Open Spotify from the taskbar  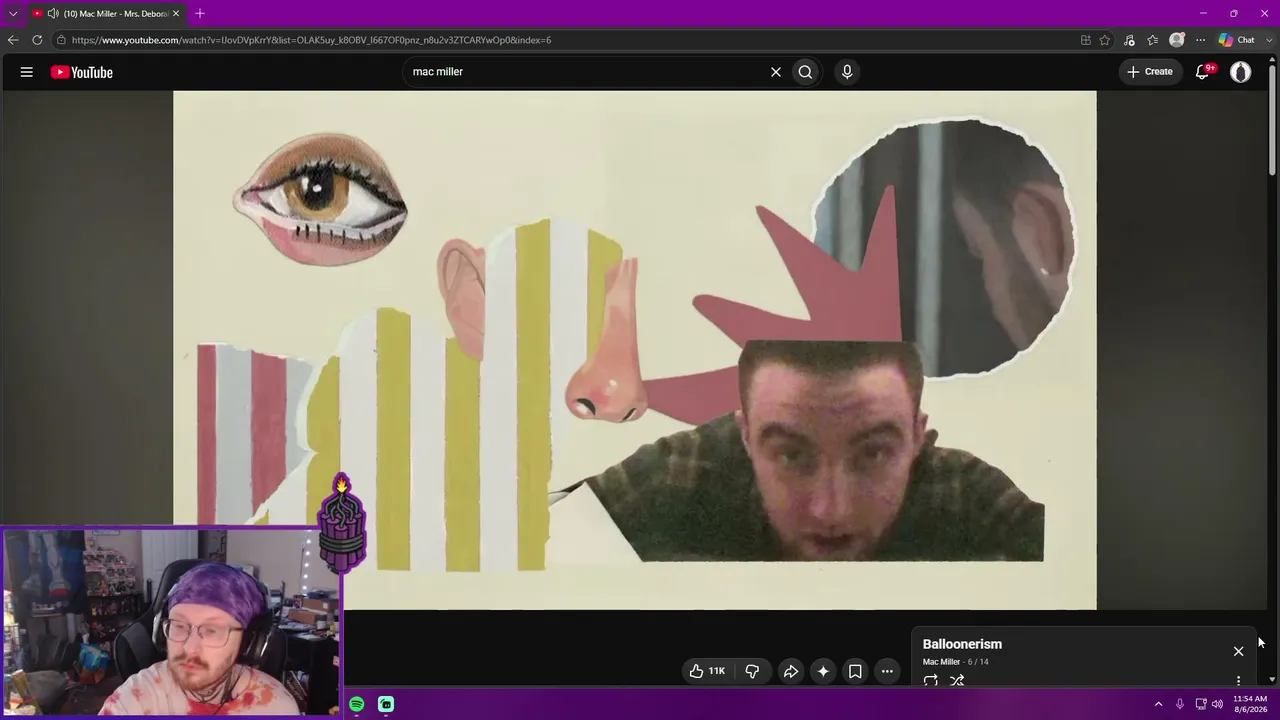point(357,704)
